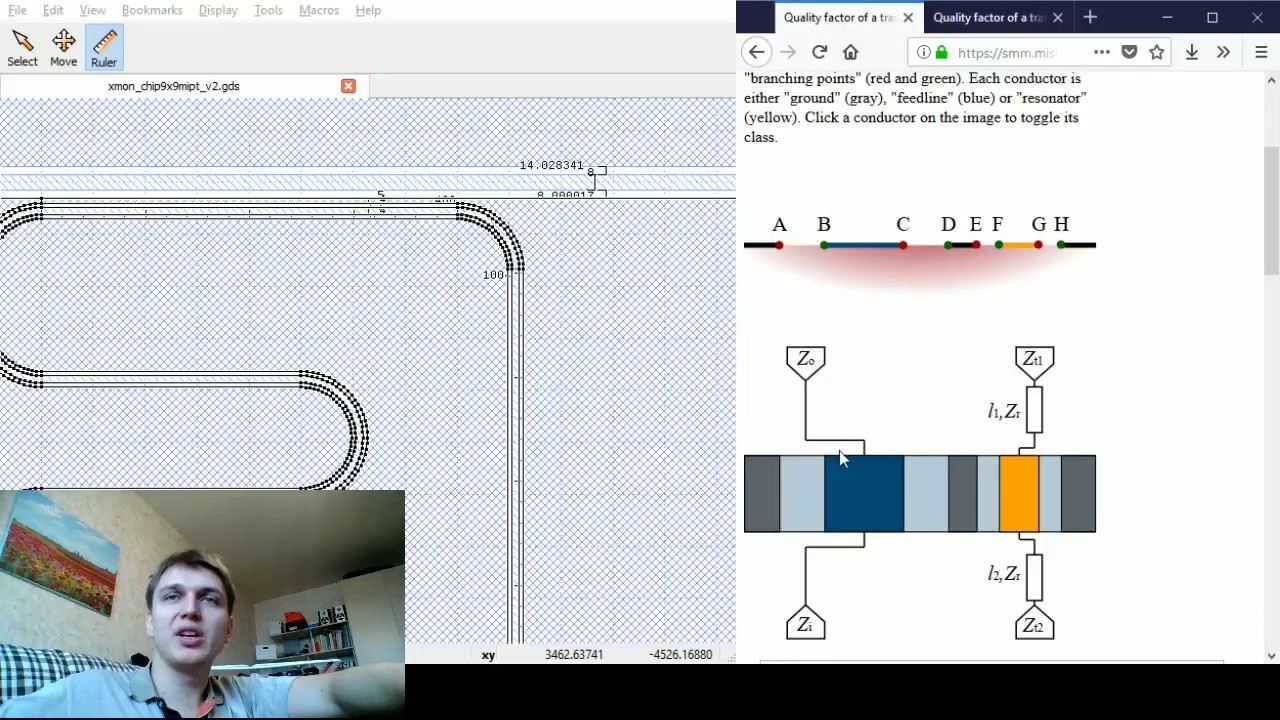Open page actions three-dot menu
The width and height of the screenshot is (1280, 720).
click(x=1102, y=52)
